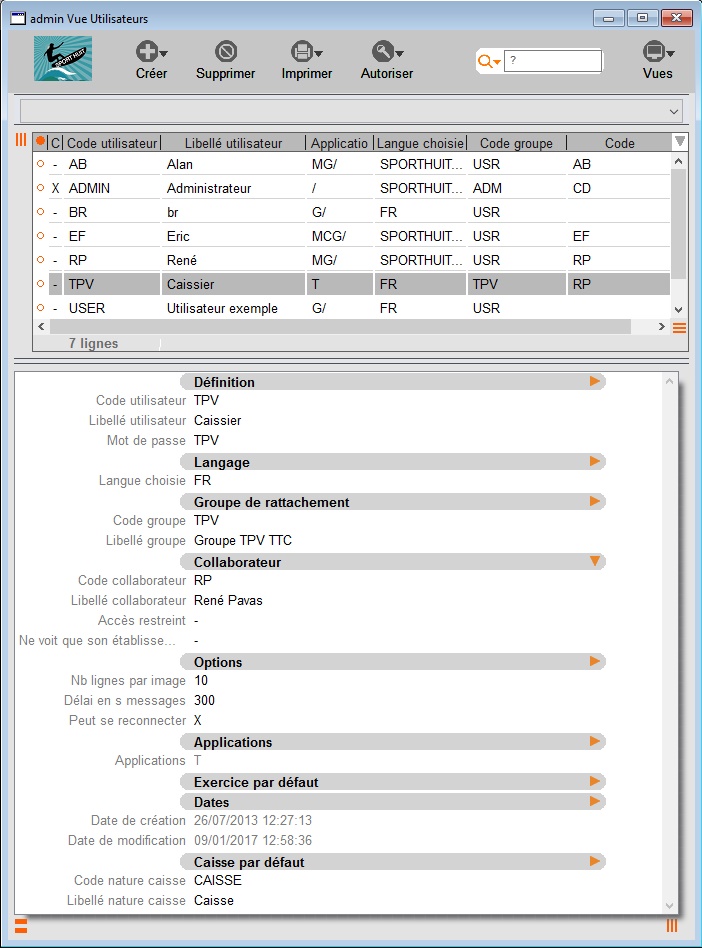Screen dimensions: 702x948
Task: Click the table horizontal scroll right arrow
Action: pos(661,326)
